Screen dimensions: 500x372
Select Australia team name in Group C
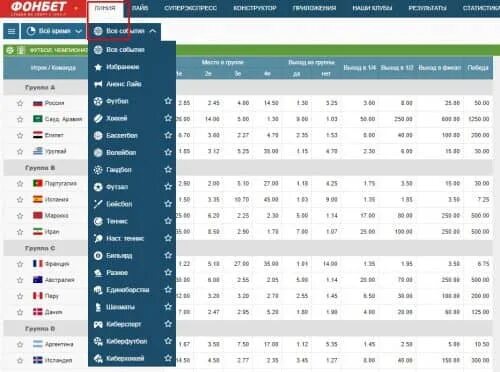[59, 280]
